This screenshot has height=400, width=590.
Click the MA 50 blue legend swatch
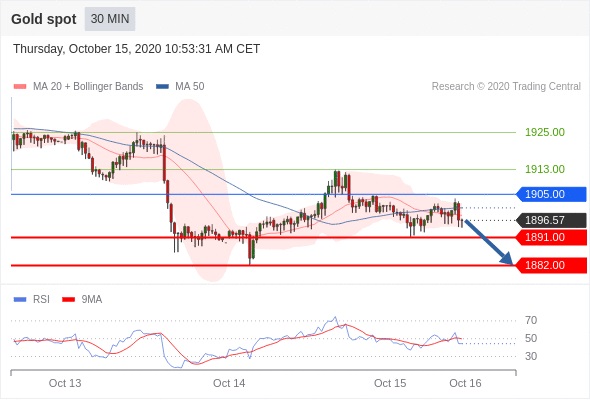(x=162, y=87)
